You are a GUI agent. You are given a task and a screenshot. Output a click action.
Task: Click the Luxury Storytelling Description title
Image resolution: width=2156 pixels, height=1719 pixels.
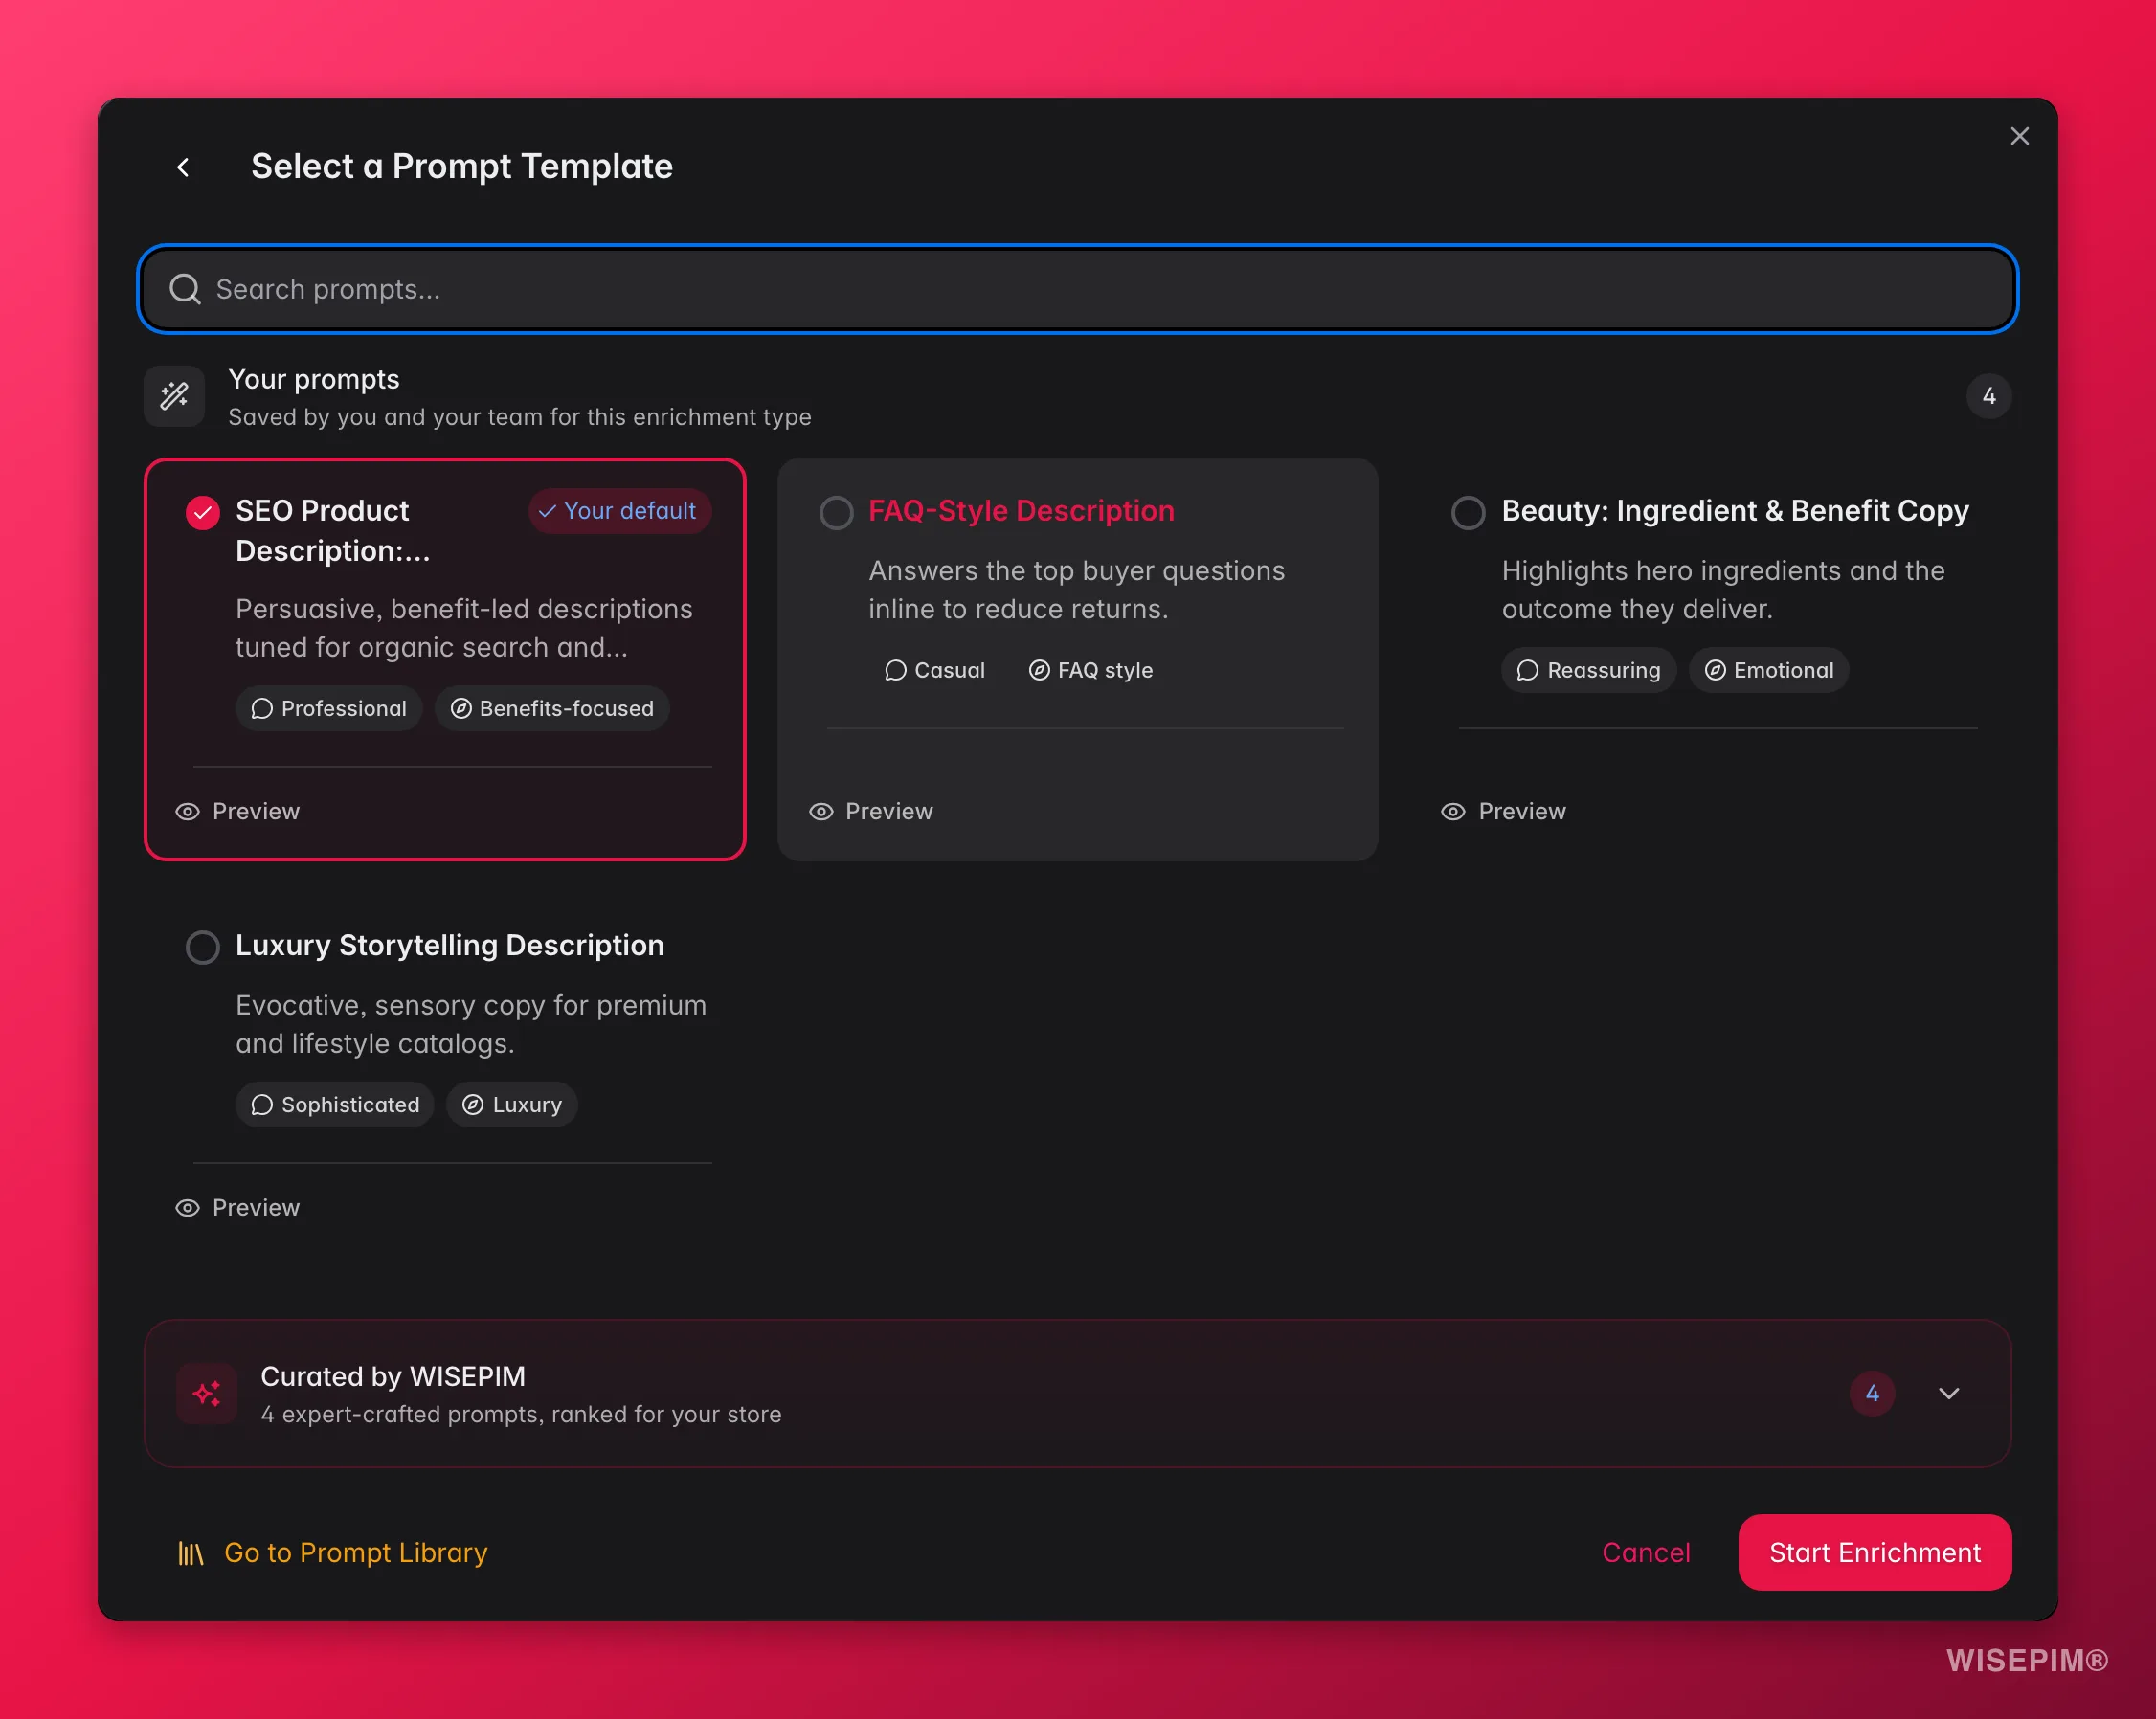point(450,945)
